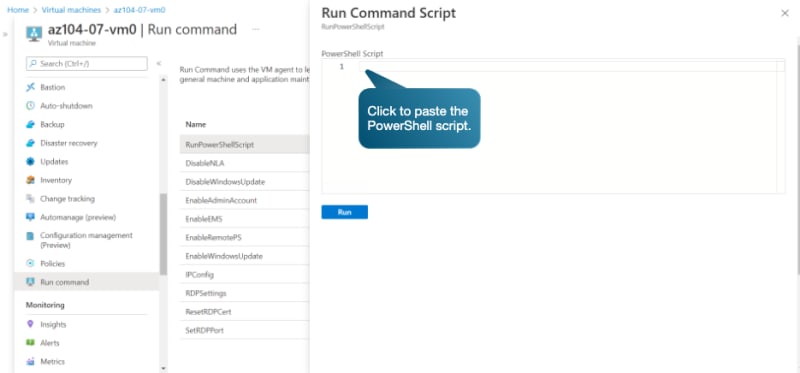
Task: Open the more options ellipsis by title
Action: pos(256,30)
